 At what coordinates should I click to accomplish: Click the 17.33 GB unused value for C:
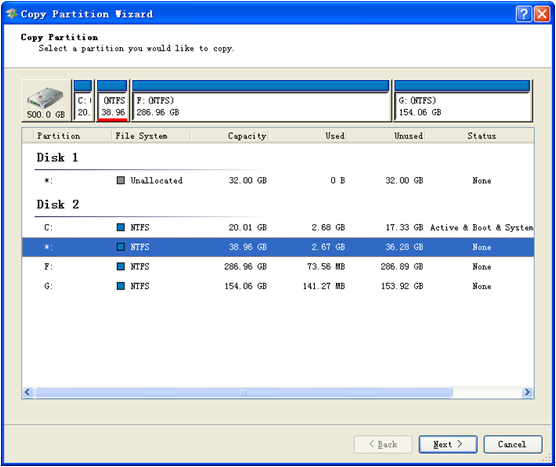click(404, 227)
